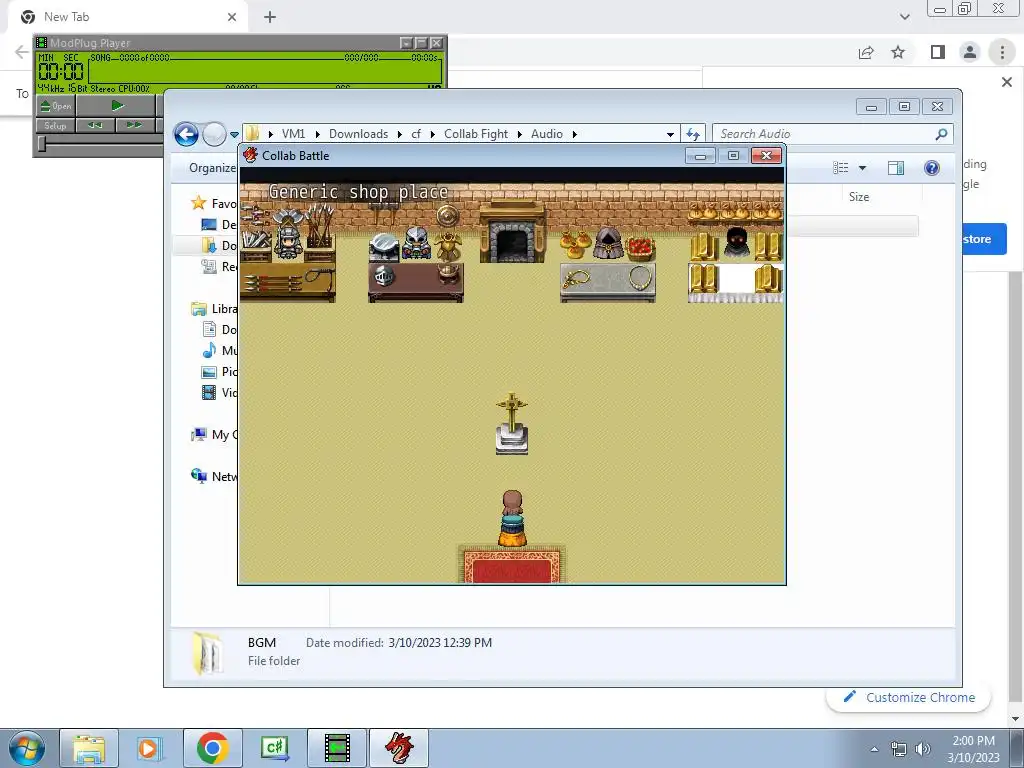Click the Collab Battle title icon
The width and height of the screenshot is (1024, 768).
tap(250, 155)
